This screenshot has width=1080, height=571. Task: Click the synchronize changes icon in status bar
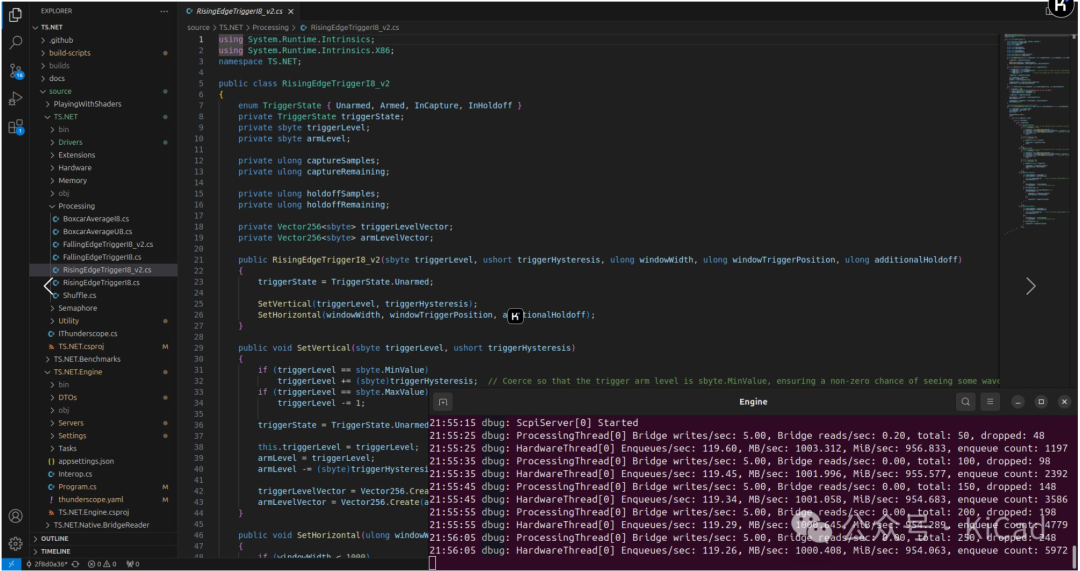[x=75, y=564]
